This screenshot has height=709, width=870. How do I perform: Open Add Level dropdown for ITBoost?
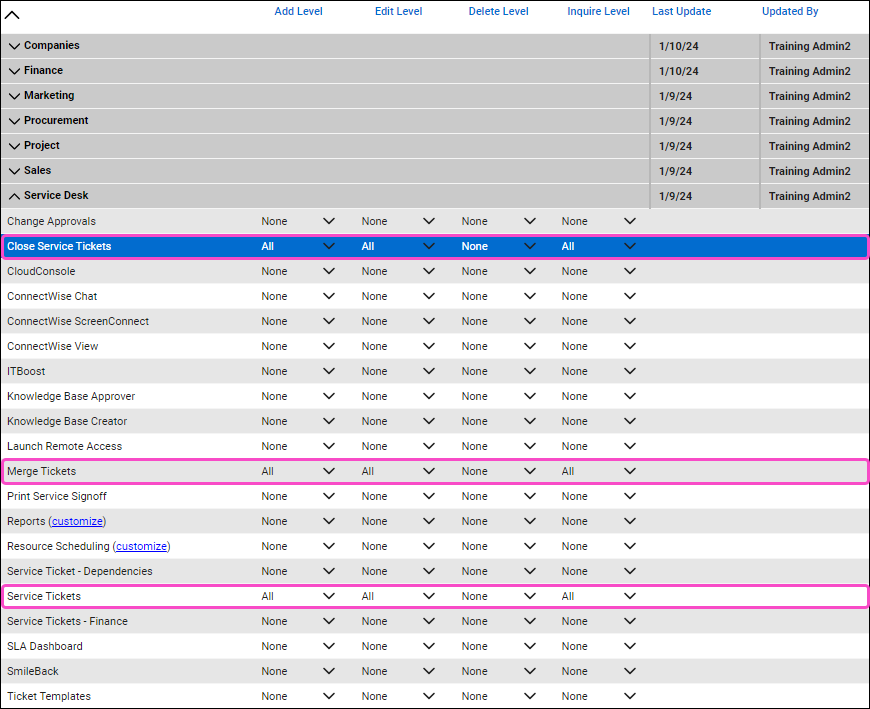[x=328, y=371]
